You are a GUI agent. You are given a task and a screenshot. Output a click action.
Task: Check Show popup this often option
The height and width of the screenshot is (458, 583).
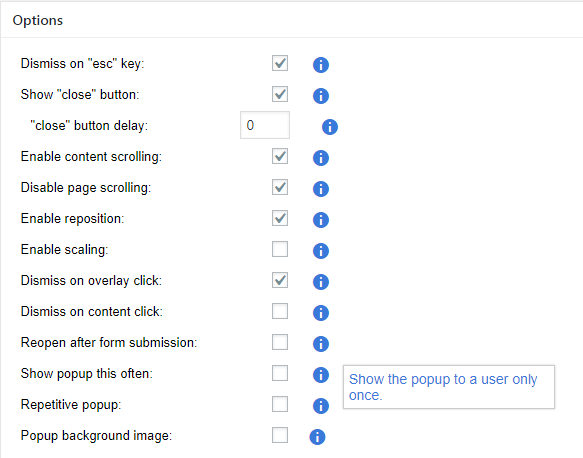280,373
